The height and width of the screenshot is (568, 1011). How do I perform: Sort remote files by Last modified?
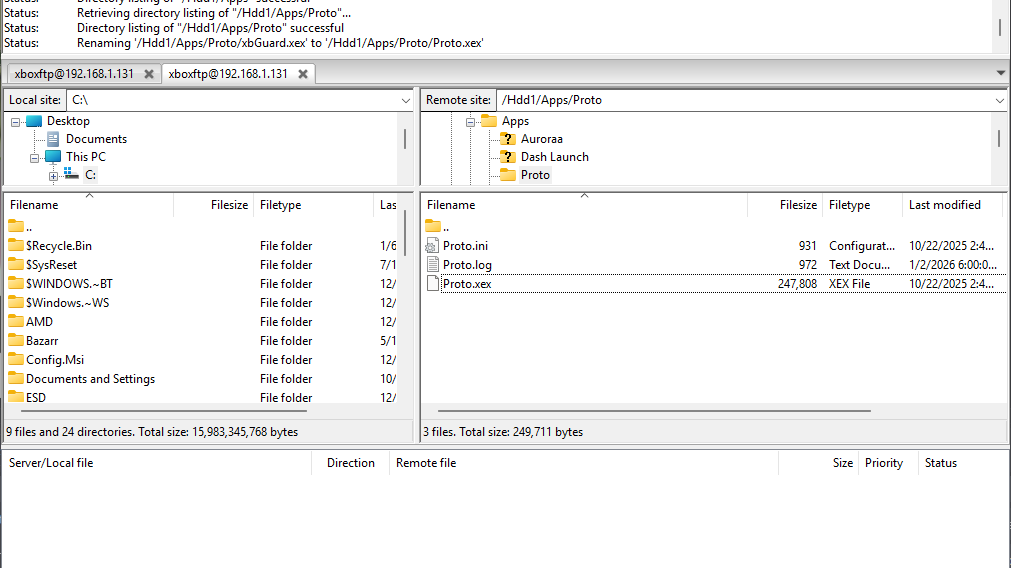coord(952,205)
